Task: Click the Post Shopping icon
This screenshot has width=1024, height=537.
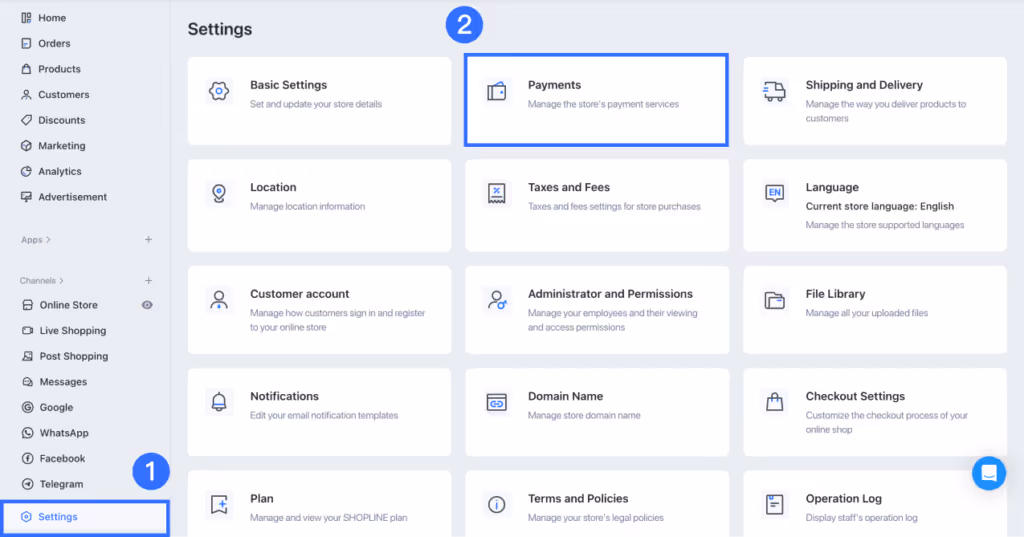Action: coord(27,356)
